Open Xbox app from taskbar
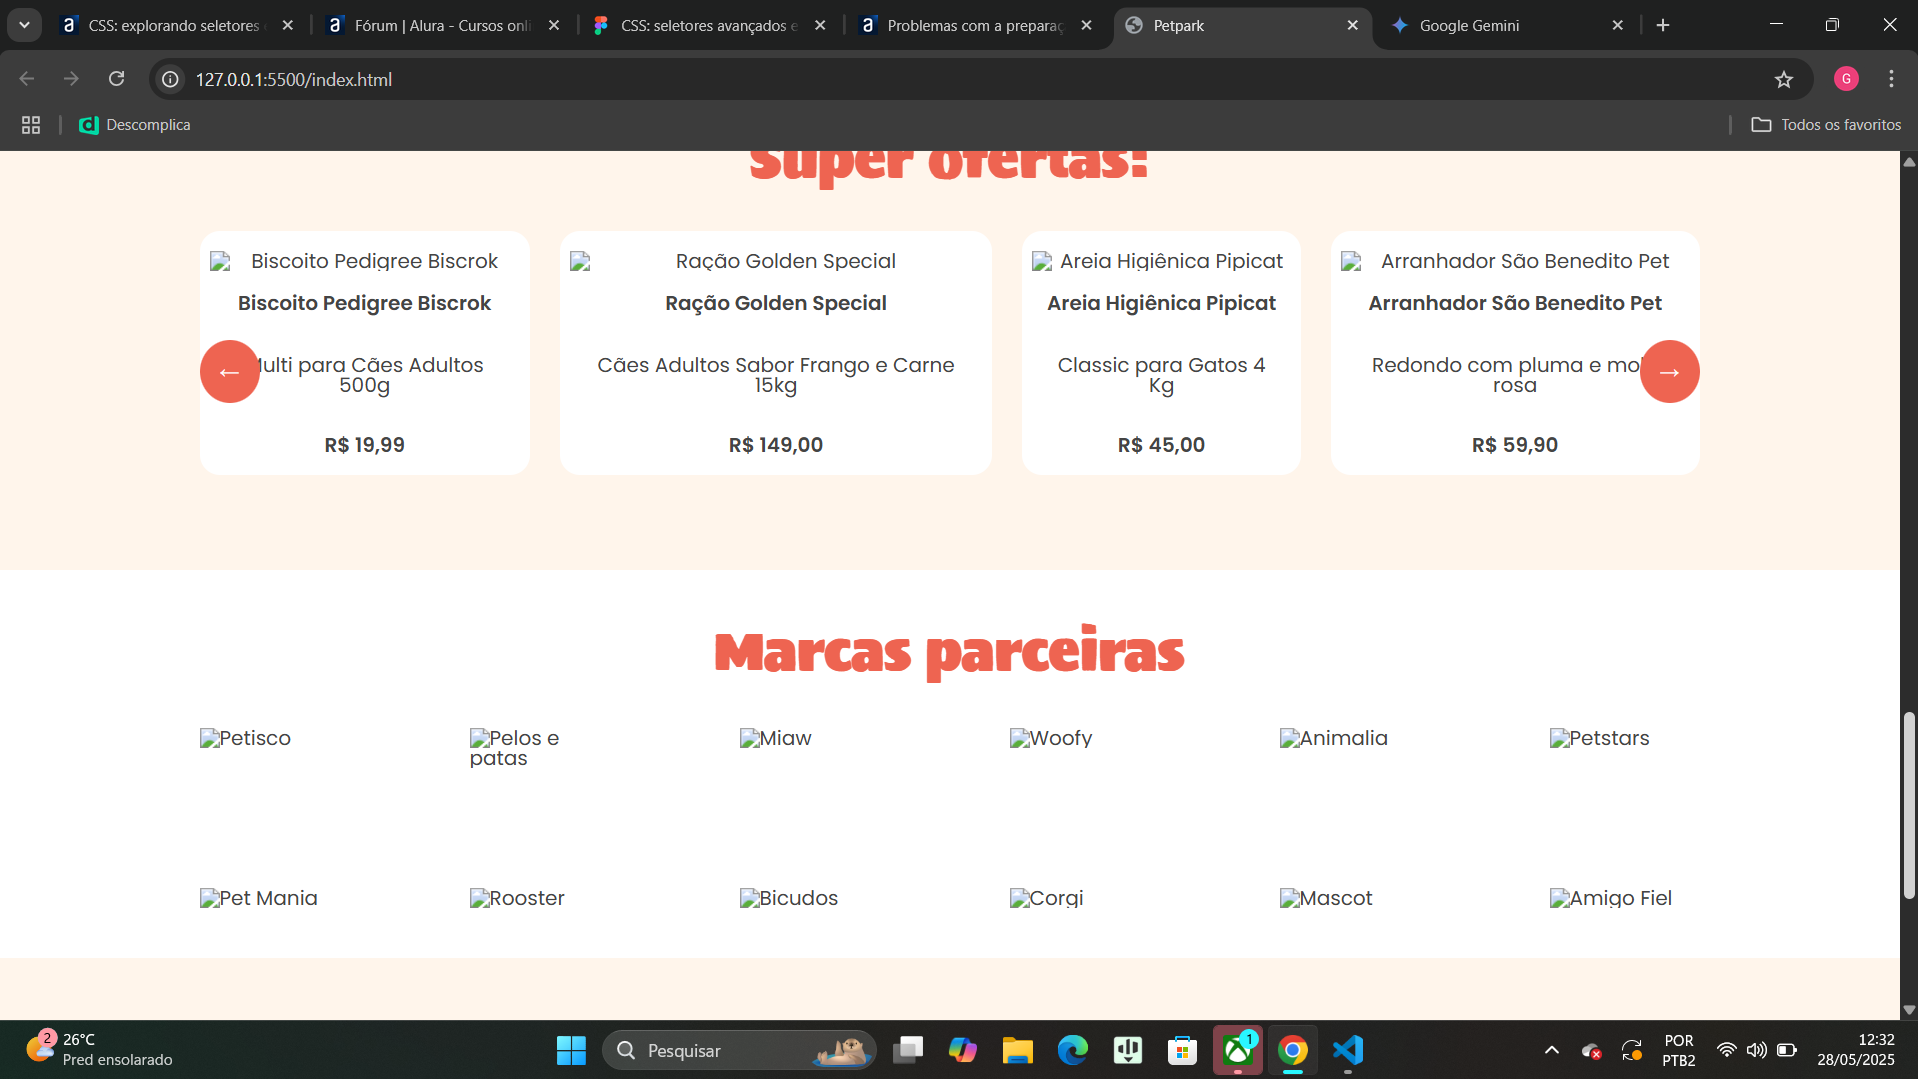This screenshot has height=1079, width=1918. tap(1238, 1050)
